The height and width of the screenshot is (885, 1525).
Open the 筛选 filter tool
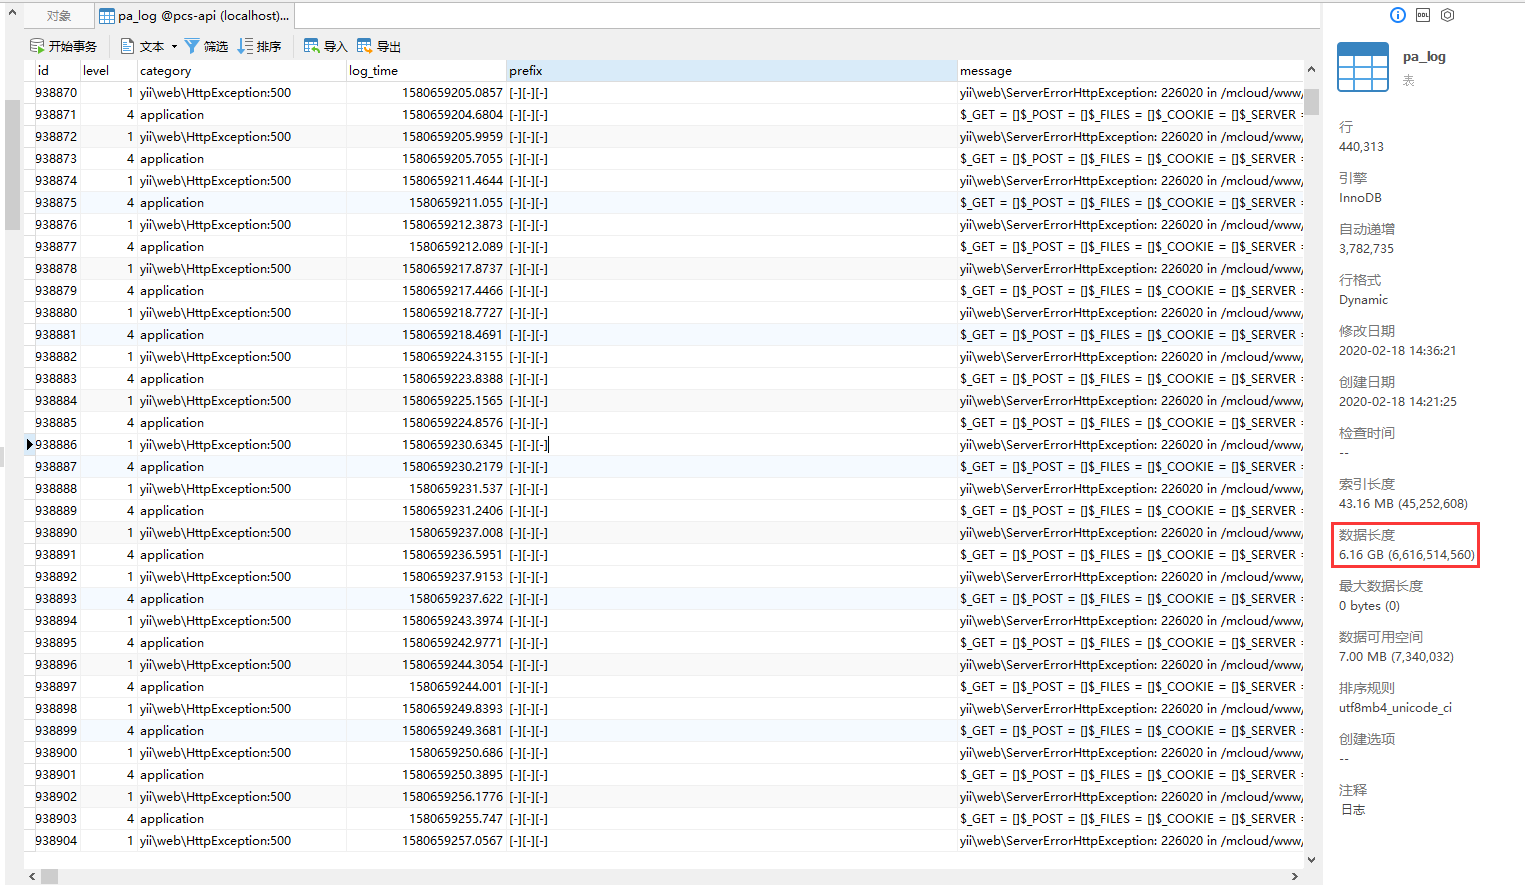[193, 46]
